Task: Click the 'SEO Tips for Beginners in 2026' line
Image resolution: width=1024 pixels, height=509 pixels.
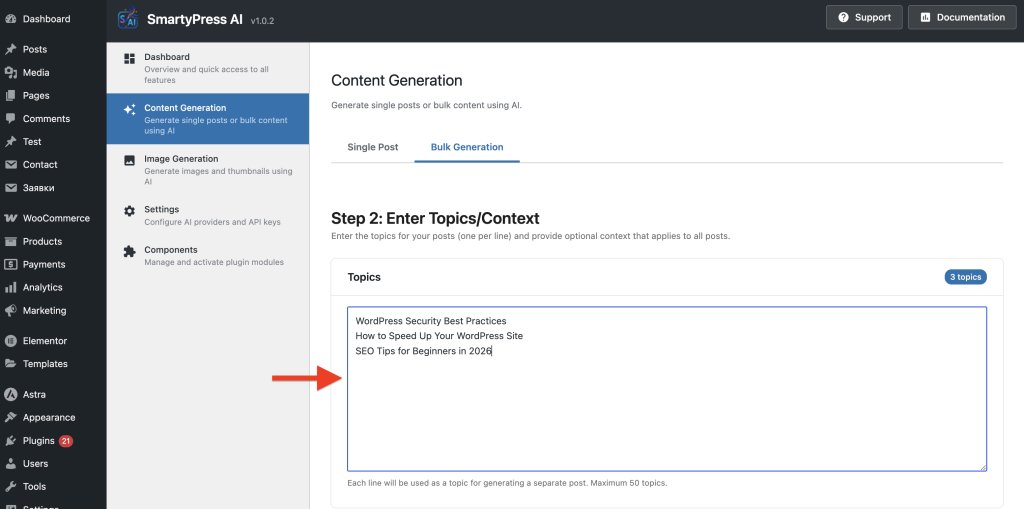Action: coord(423,351)
